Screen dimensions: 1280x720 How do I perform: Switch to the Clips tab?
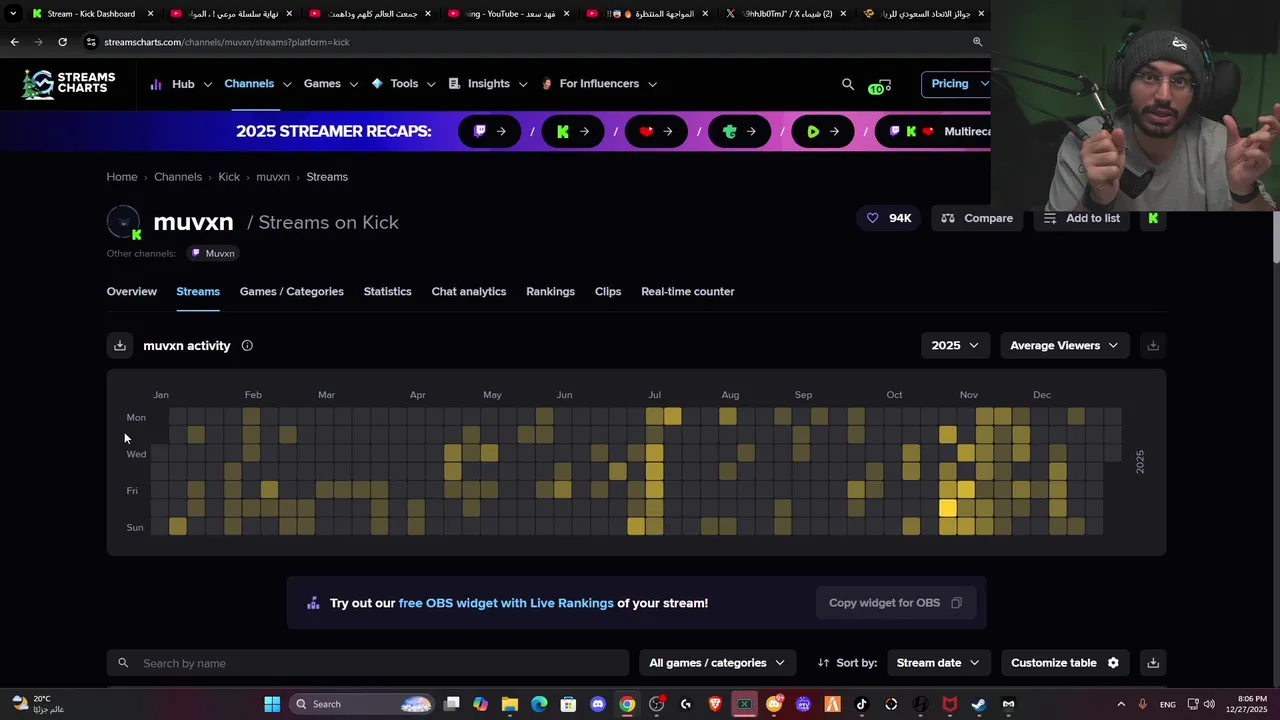(x=608, y=291)
